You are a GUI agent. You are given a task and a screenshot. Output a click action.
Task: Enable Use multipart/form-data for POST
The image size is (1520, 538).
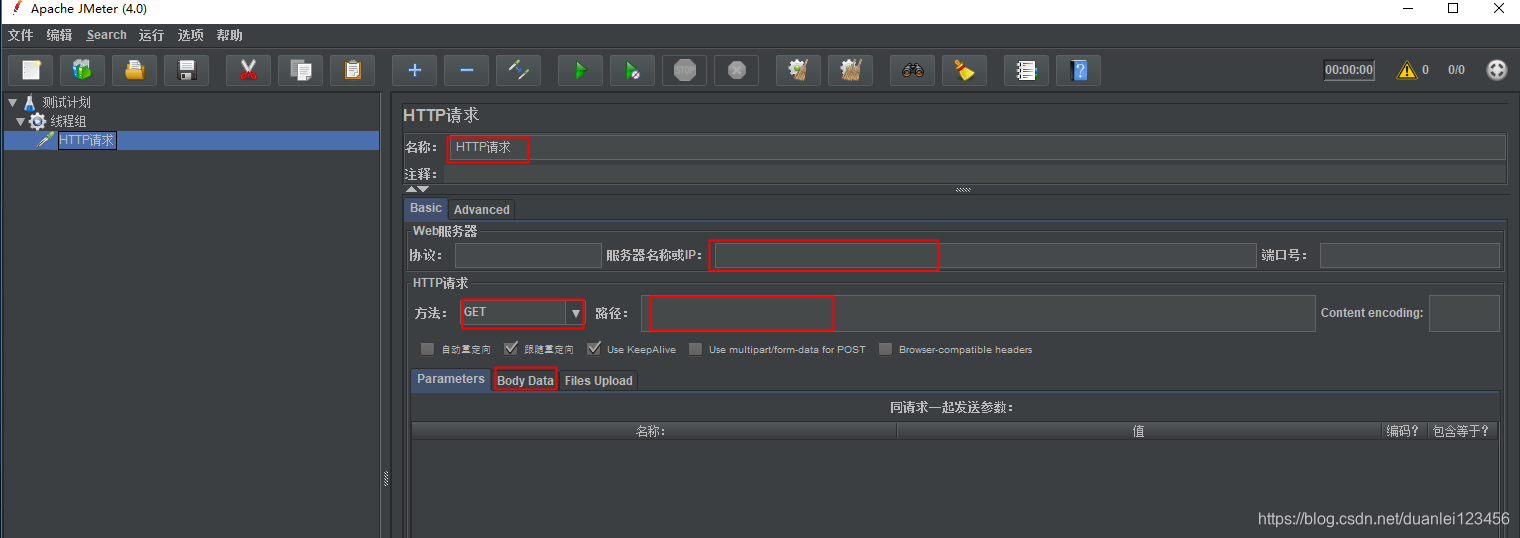pyautogui.click(x=696, y=349)
